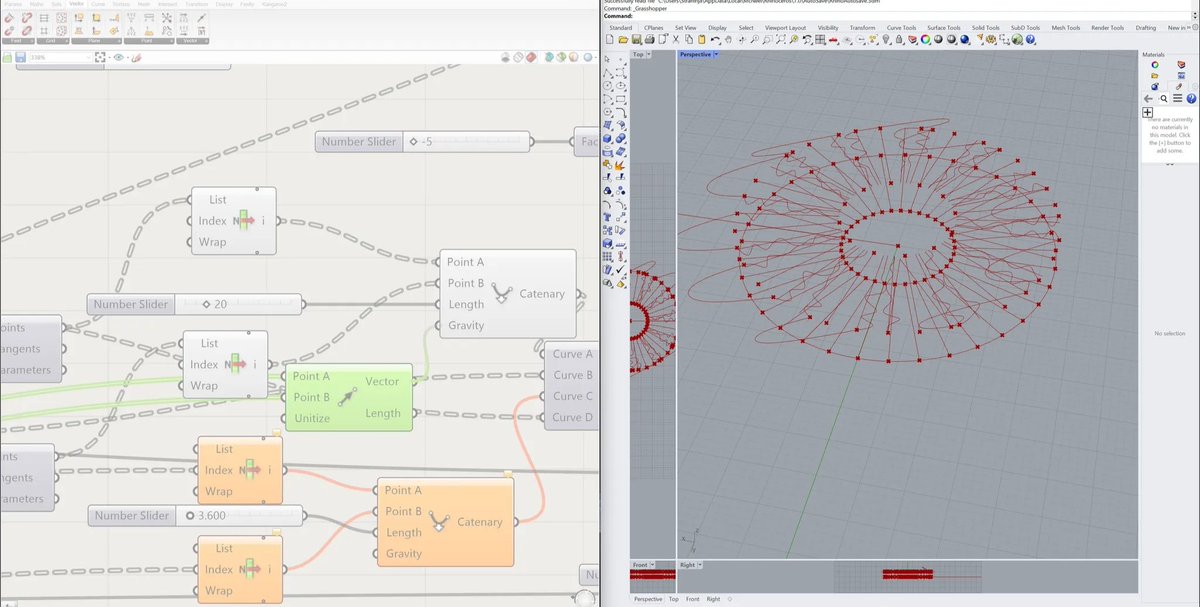Click the Grasshopper sketch pencil icon
The height and width of the screenshot is (607, 1200).
tap(137, 57)
